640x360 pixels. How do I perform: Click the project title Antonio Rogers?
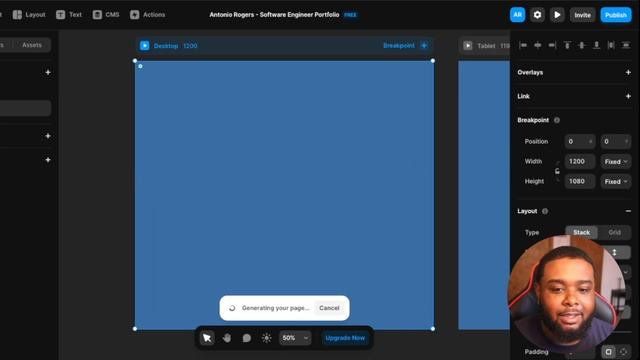[274, 15]
